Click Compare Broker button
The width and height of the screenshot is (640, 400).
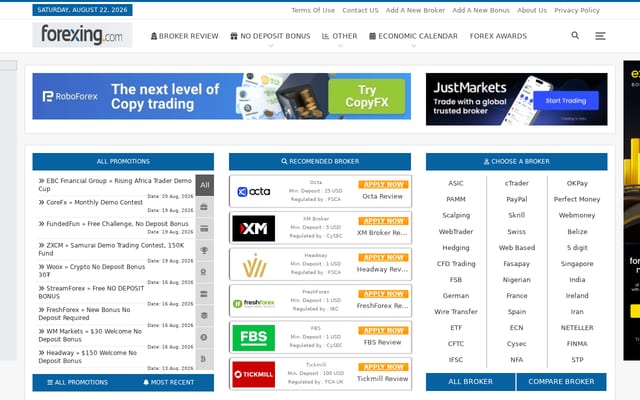[x=561, y=382]
